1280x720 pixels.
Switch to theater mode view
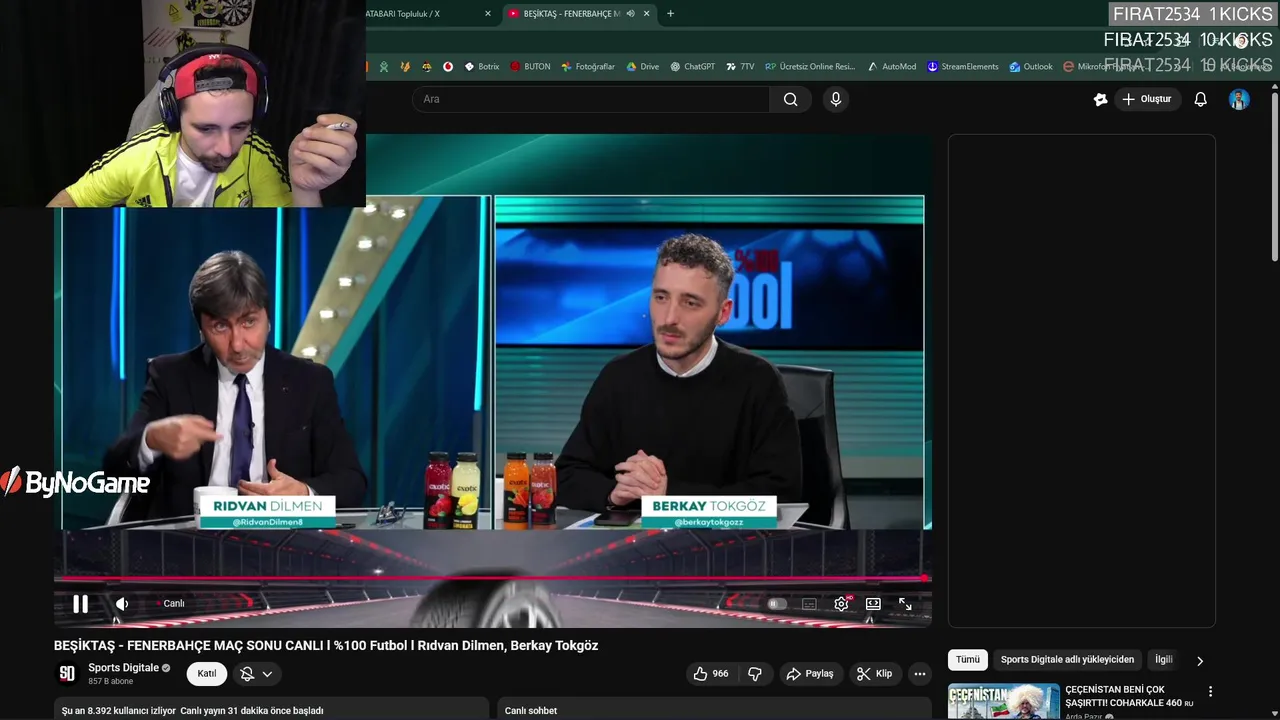click(x=873, y=604)
